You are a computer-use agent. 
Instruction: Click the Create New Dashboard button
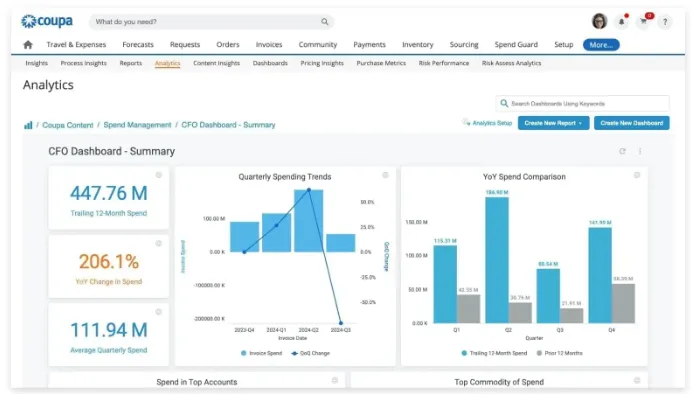point(632,123)
